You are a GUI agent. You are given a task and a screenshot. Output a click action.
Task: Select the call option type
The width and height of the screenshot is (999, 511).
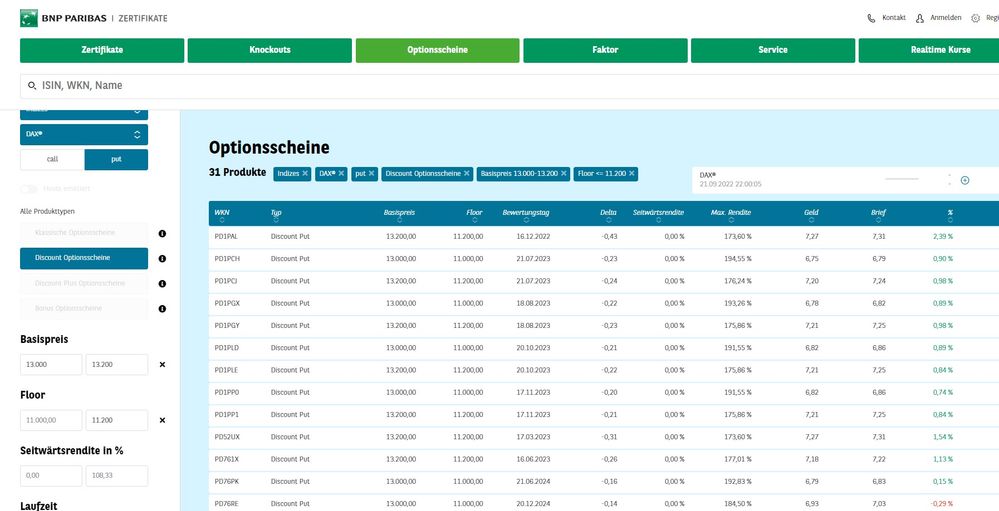point(52,160)
